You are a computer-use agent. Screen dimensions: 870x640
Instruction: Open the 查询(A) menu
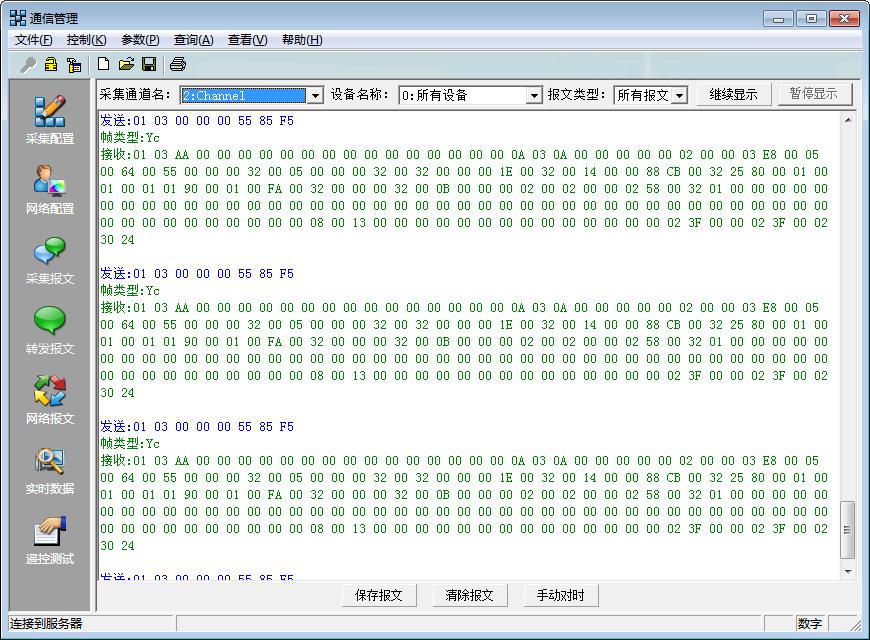[194, 40]
